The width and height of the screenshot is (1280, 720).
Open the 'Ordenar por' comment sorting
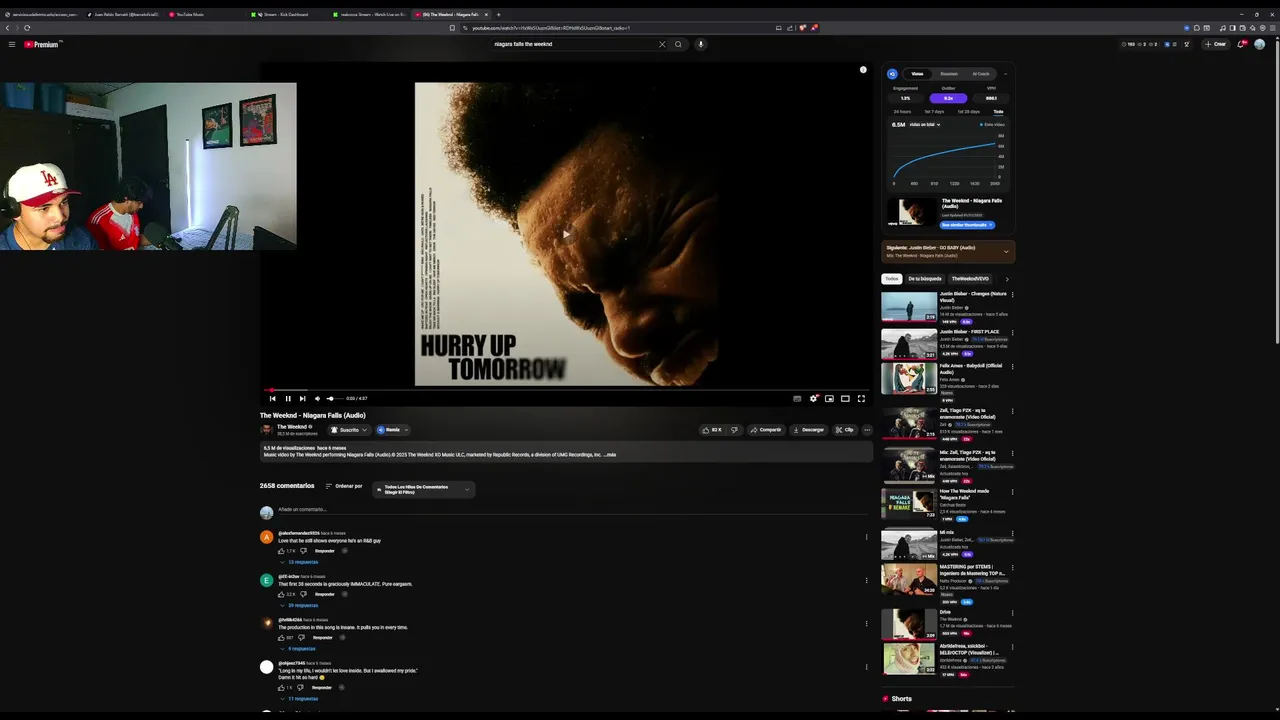[343, 486]
